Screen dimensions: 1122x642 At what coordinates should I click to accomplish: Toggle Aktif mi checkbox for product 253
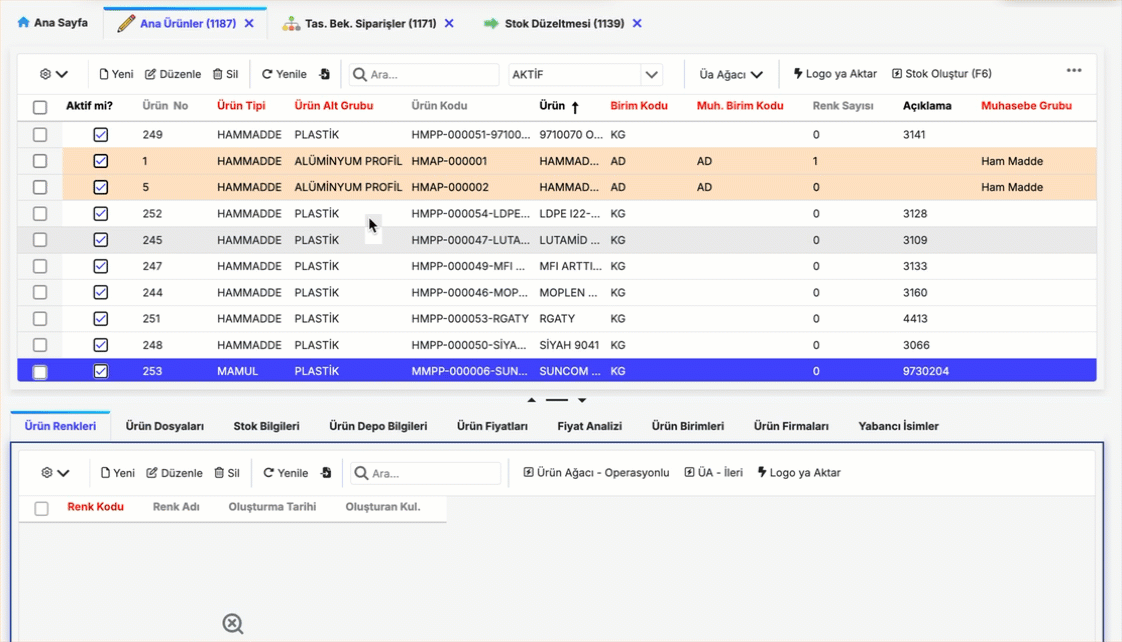point(101,372)
